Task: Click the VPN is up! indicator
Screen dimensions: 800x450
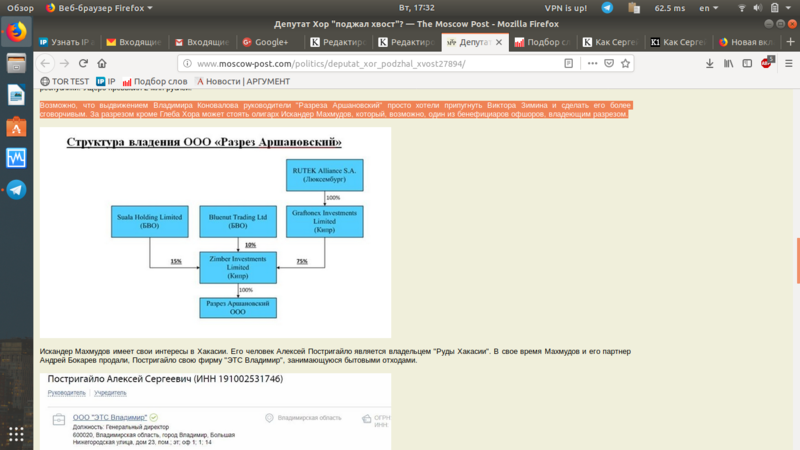Action: (x=565, y=8)
